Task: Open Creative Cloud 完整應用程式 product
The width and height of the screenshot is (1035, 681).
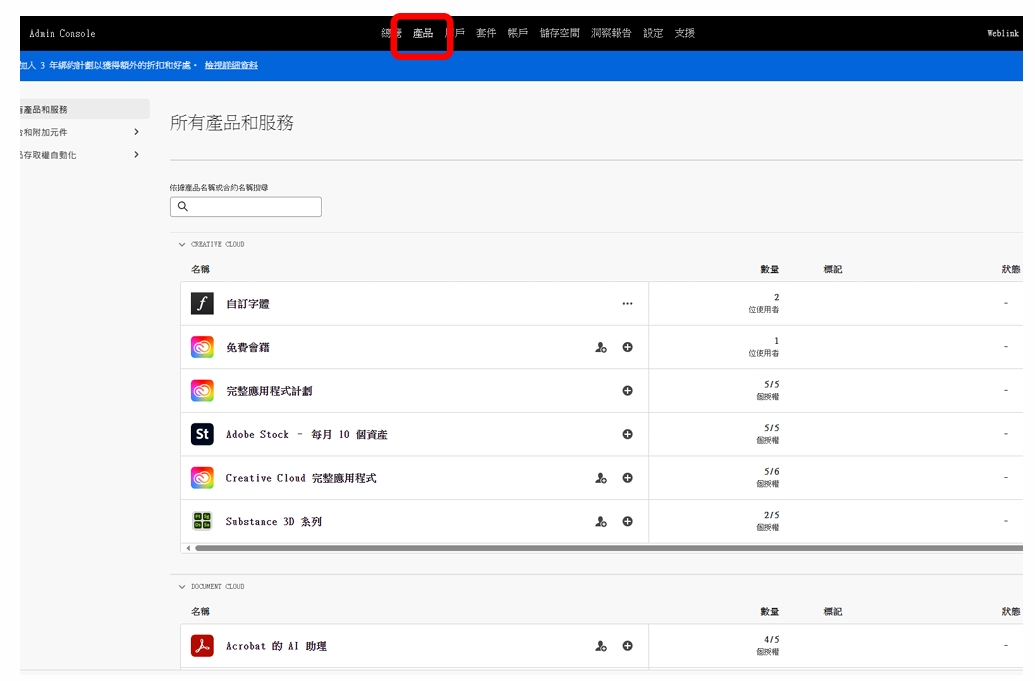Action: point(301,478)
